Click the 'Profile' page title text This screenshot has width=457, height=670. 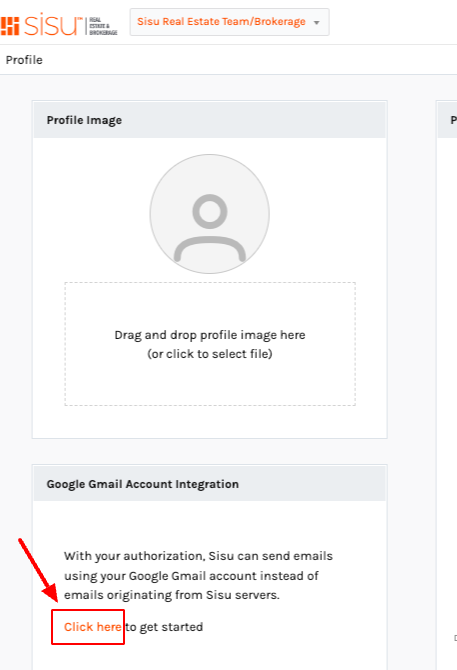click(24, 60)
